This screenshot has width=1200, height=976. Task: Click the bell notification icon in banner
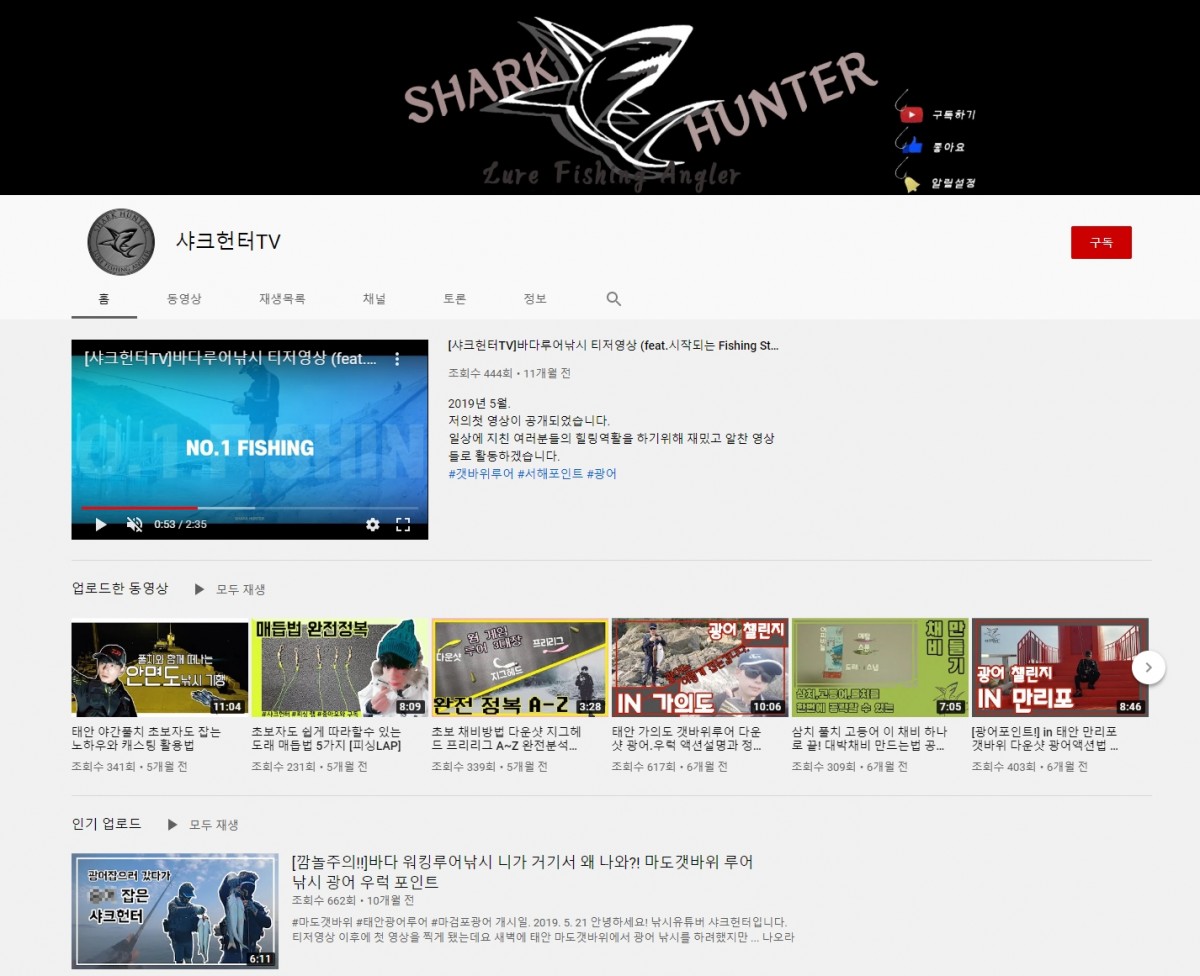pyautogui.click(x=911, y=184)
